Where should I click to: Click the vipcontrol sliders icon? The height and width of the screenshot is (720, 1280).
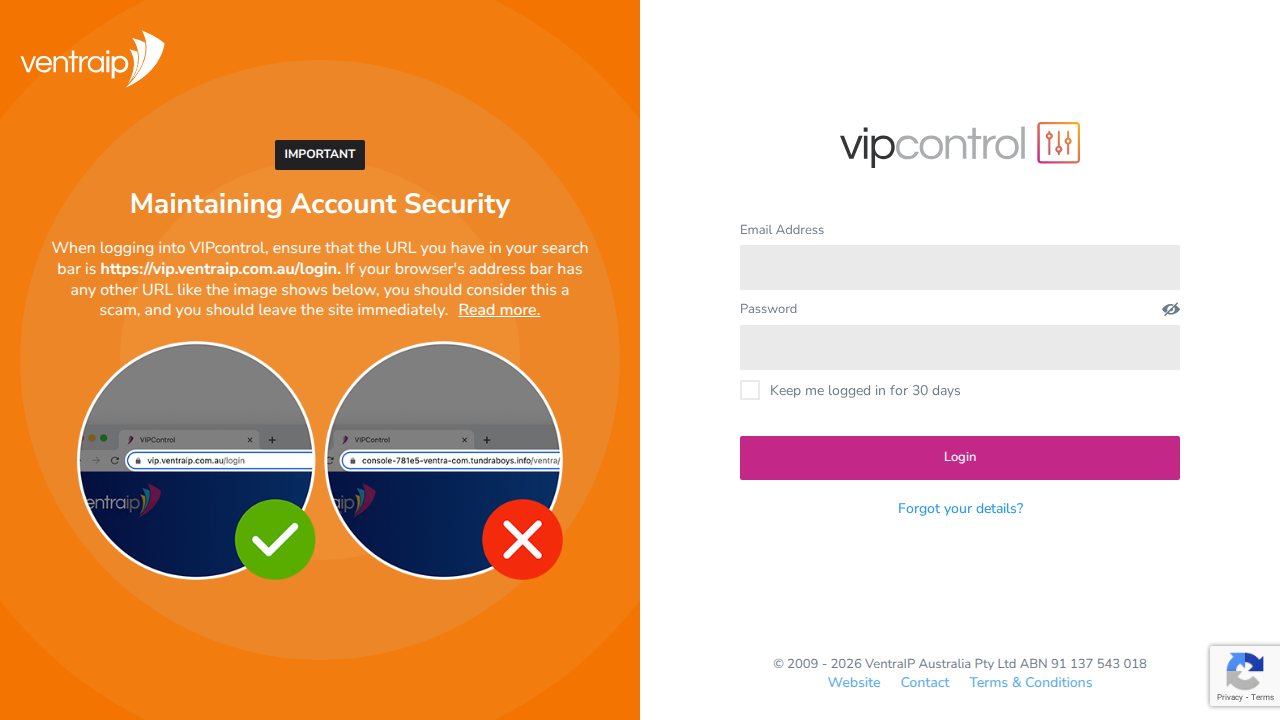click(x=1058, y=143)
